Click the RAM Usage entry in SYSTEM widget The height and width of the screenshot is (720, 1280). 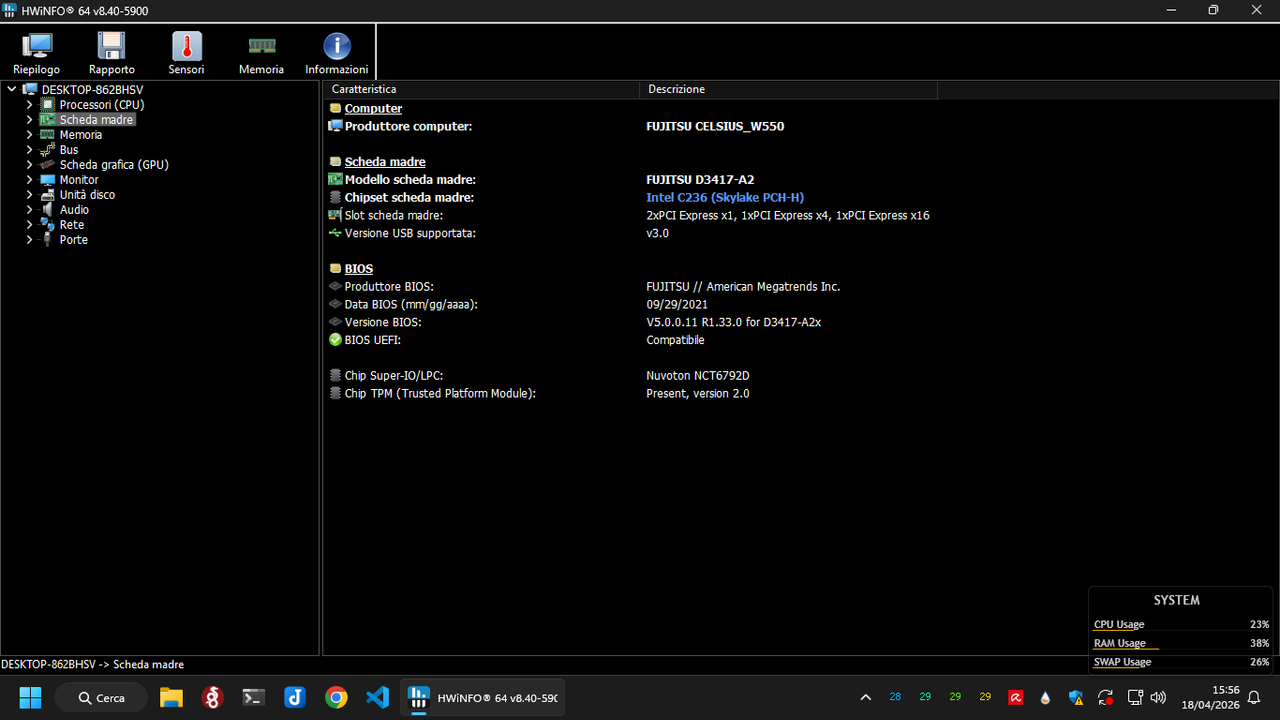(x=1181, y=644)
